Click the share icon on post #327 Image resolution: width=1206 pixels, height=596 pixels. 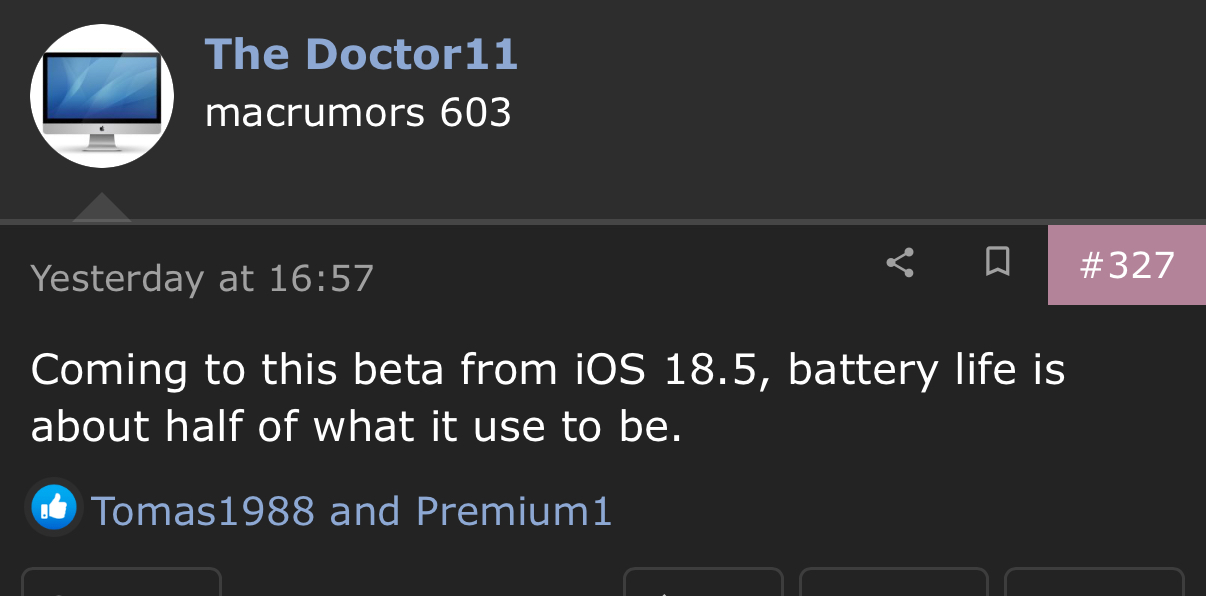(x=900, y=263)
